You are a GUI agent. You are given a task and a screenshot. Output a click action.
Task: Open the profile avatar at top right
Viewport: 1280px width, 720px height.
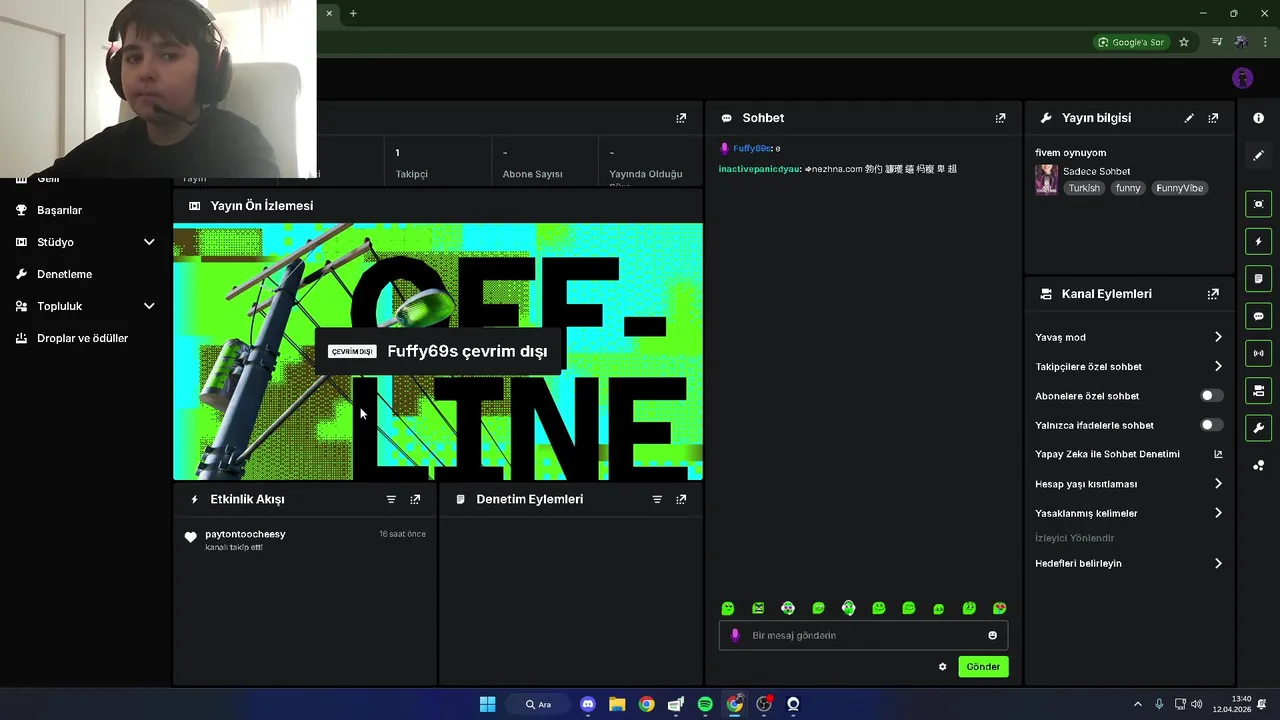1243,78
